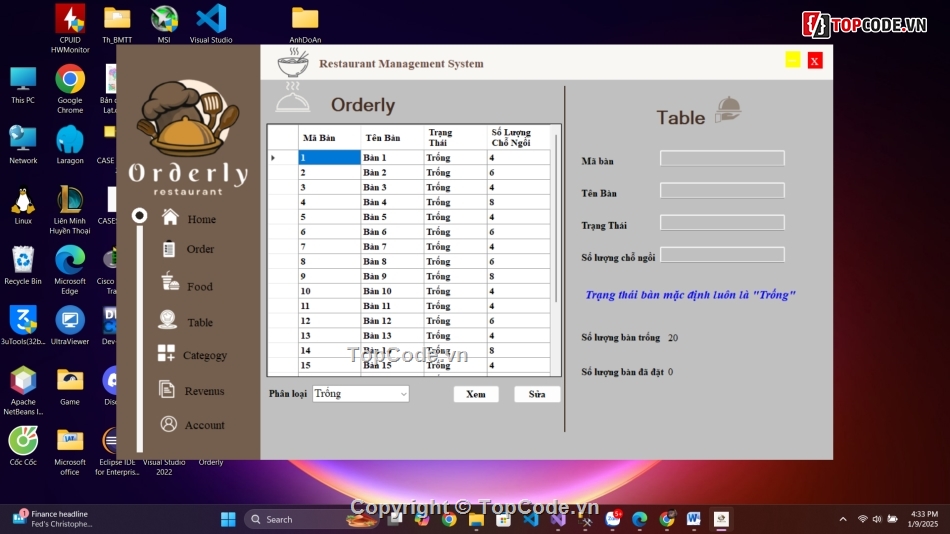Open the AnhDoAn desktop folder
The image size is (950, 534).
point(305,24)
